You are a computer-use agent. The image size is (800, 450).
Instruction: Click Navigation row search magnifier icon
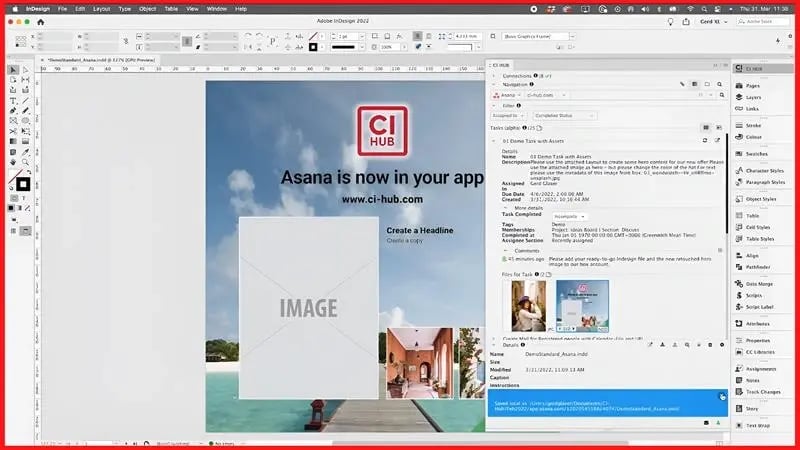tap(719, 84)
